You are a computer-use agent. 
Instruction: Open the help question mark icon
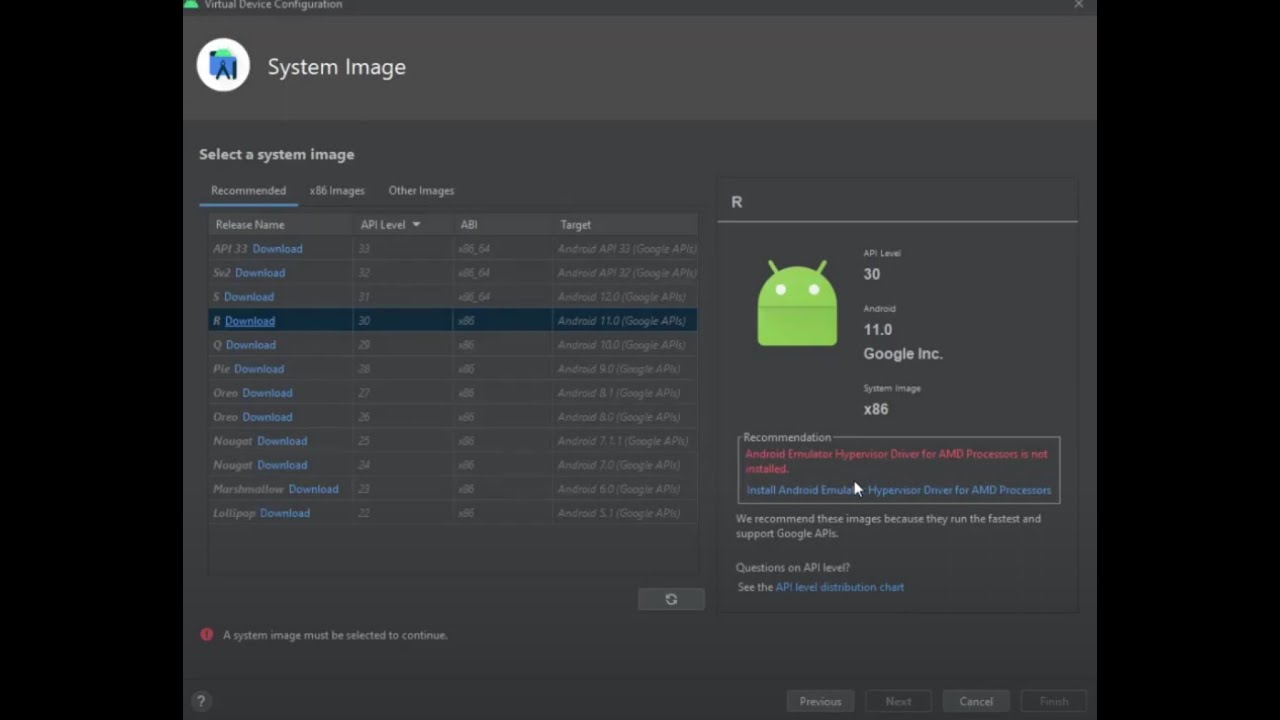[201, 701]
